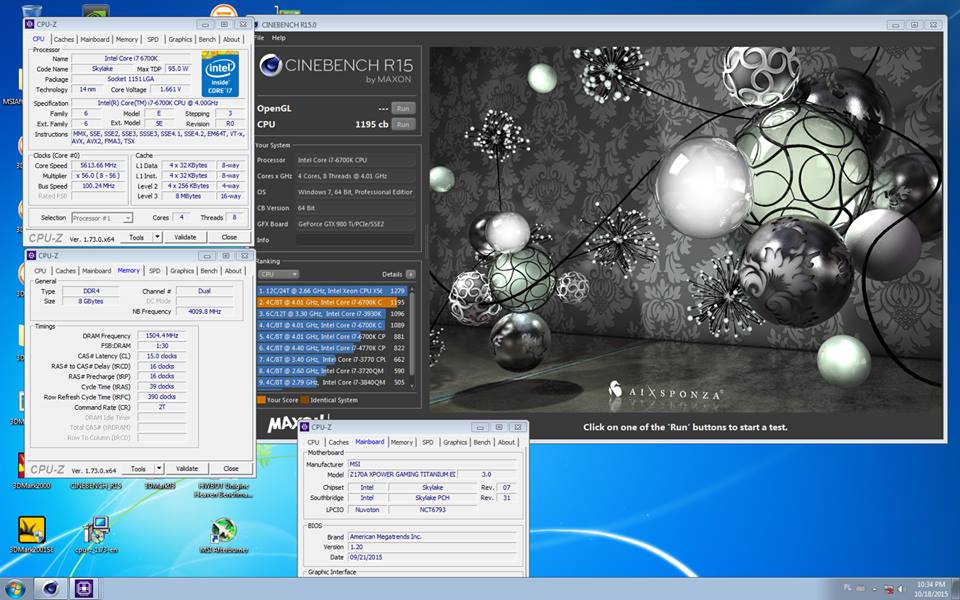This screenshot has height=600, width=960.
Task: Select the Cinebench taskbar icon
Action: pyautogui.click(x=50, y=589)
